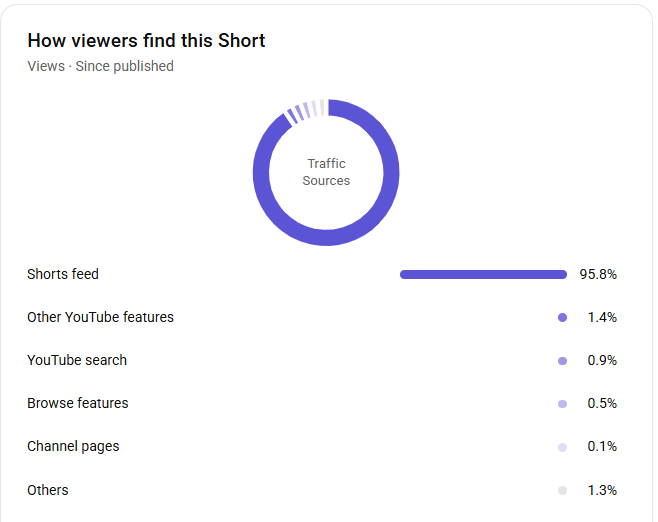The image size is (658, 522).
Task: Select the Other YouTube features row label
Action: pyautogui.click(x=100, y=317)
